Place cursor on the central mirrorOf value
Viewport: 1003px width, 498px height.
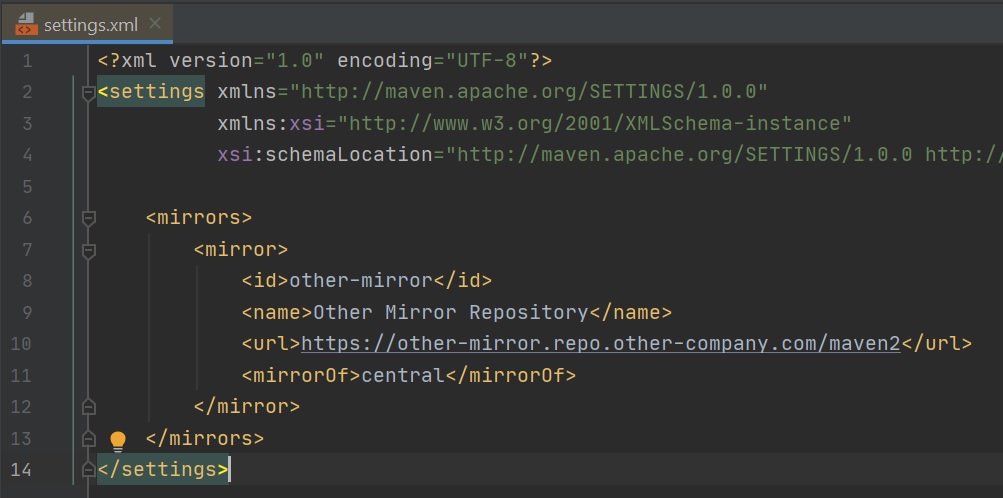(x=403, y=375)
